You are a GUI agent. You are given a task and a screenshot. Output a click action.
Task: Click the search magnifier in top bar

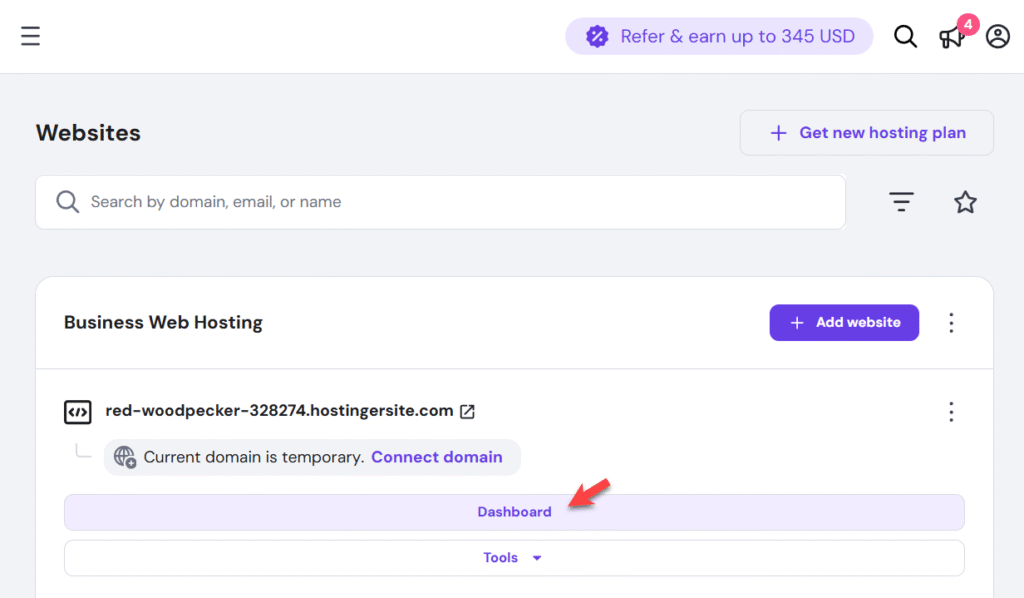(x=905, y=37)
